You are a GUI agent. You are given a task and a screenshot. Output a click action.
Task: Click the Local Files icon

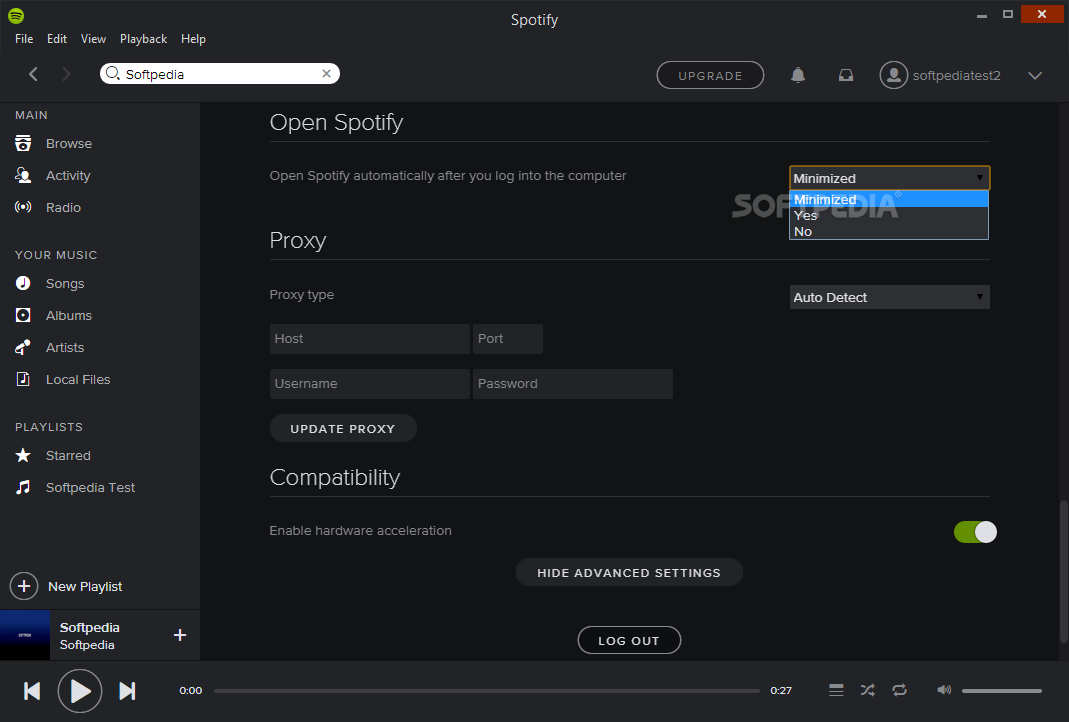pos(23,379)
